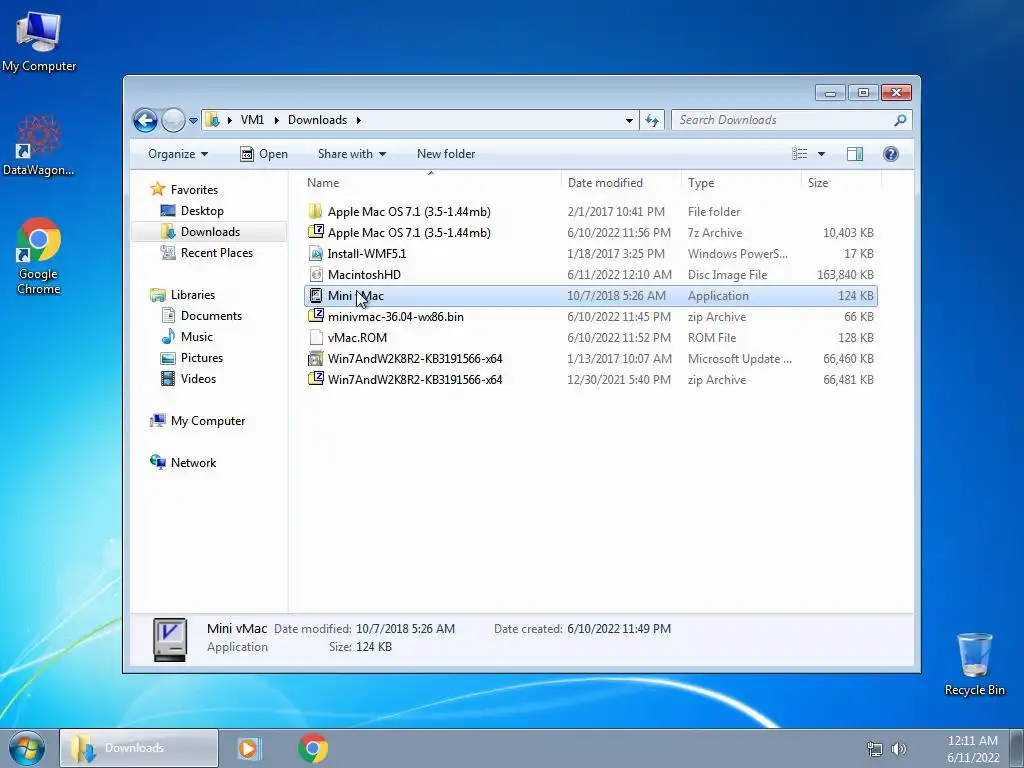This screenshot has width=1024, height=768.
Task: Click Downloads taskbar button
Action: [139, 748]
